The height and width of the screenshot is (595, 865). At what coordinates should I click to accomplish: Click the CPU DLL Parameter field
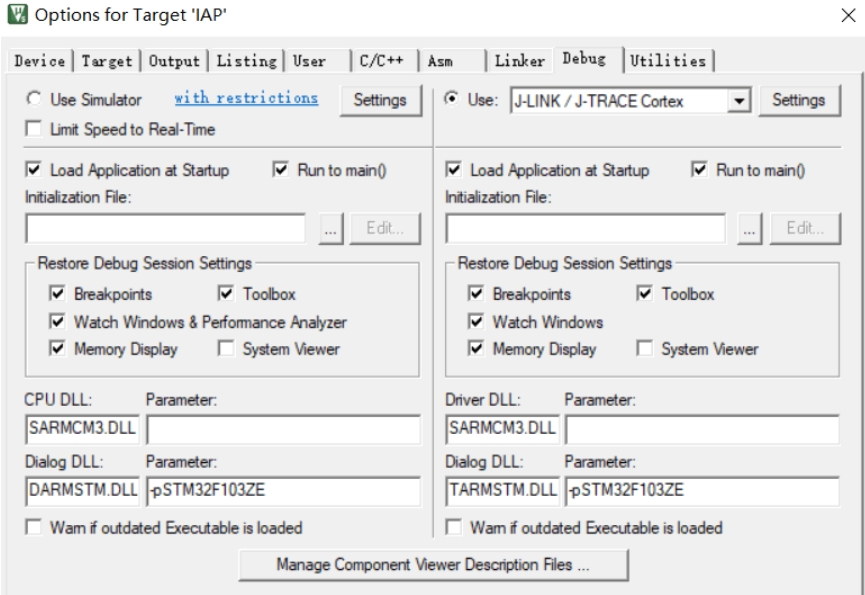283,430
